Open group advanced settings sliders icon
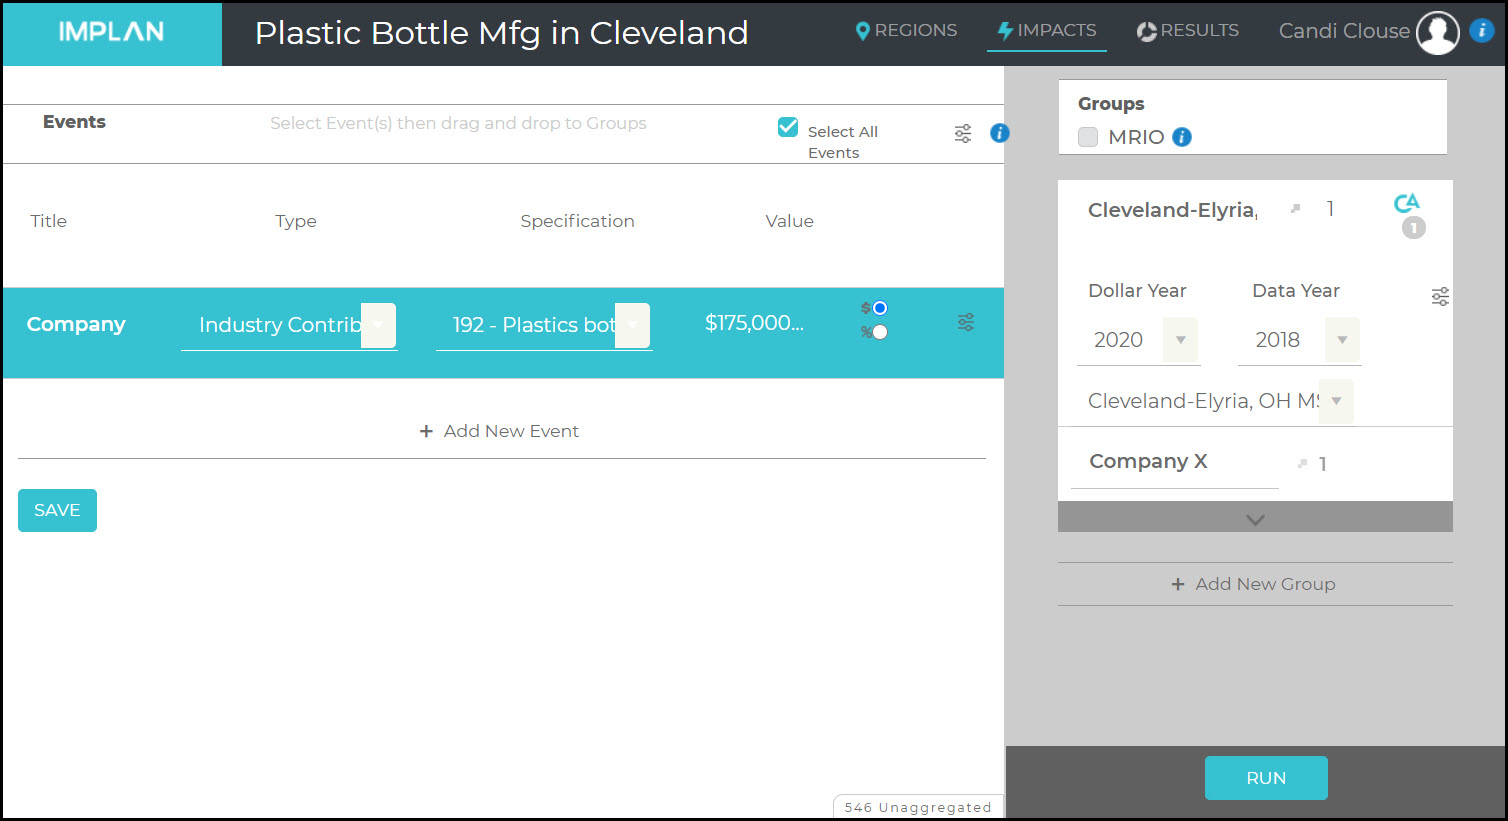 pyautogui.click(x=1440, y=296)
